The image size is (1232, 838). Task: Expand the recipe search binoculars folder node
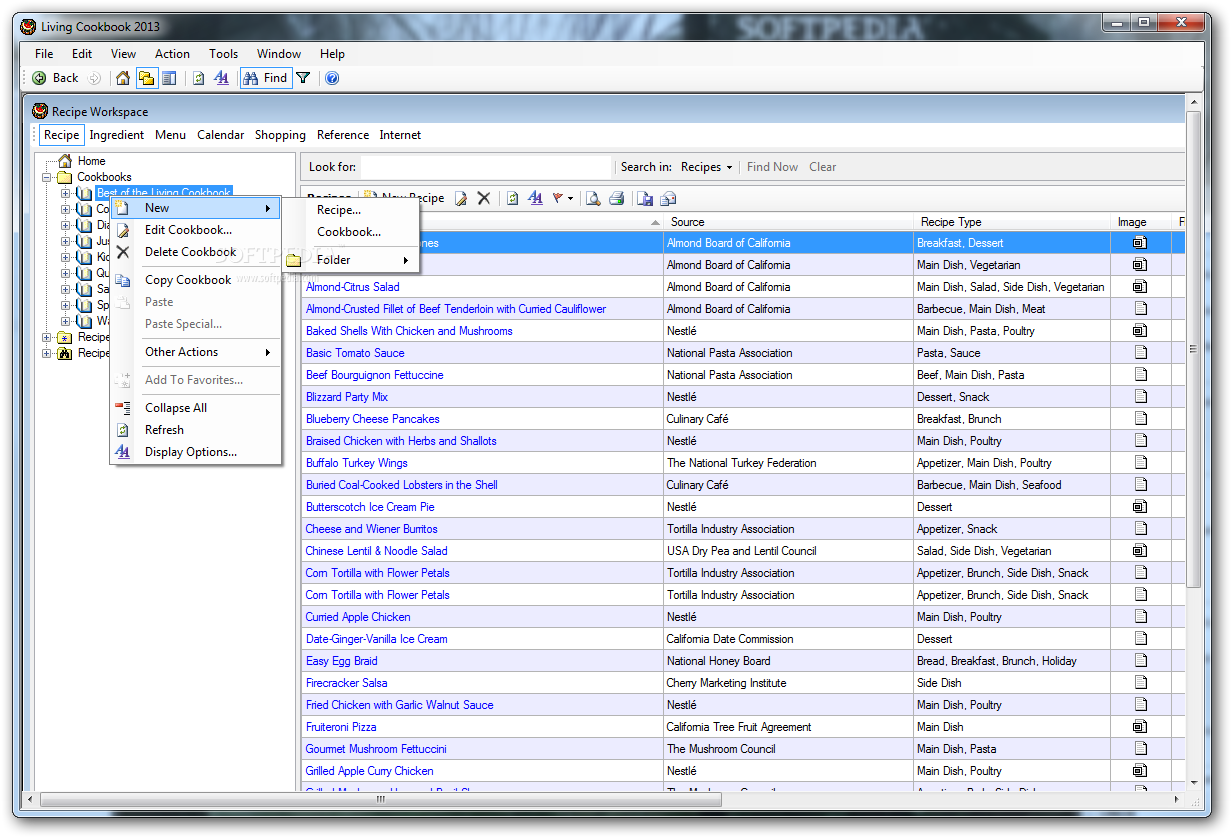[47, 353]
